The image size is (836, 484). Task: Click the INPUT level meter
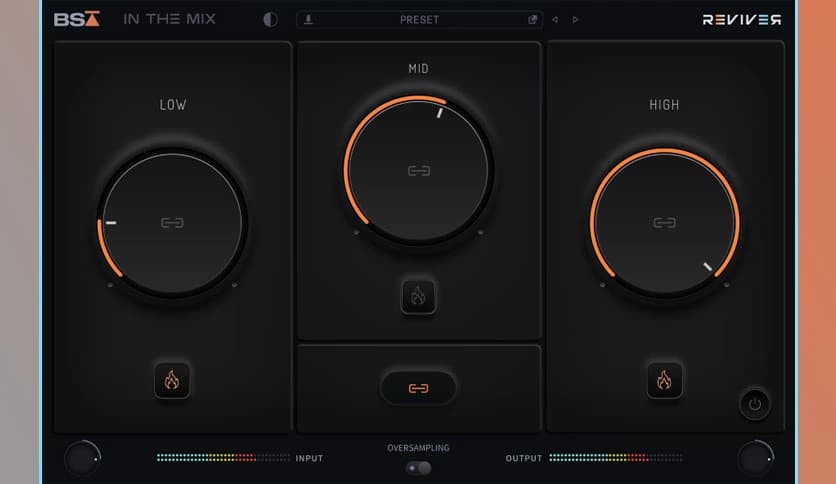pos(223,458)
